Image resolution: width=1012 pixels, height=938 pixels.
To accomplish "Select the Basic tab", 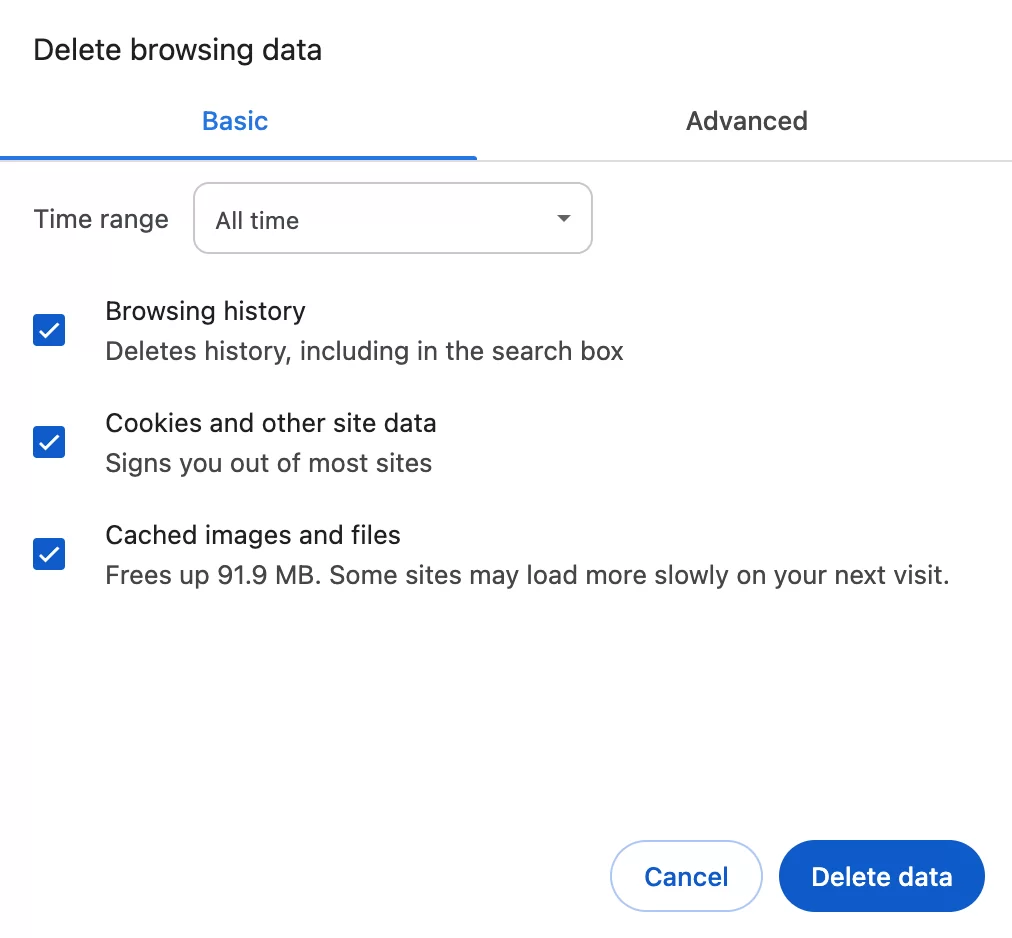I will click(x=235, y=121).
